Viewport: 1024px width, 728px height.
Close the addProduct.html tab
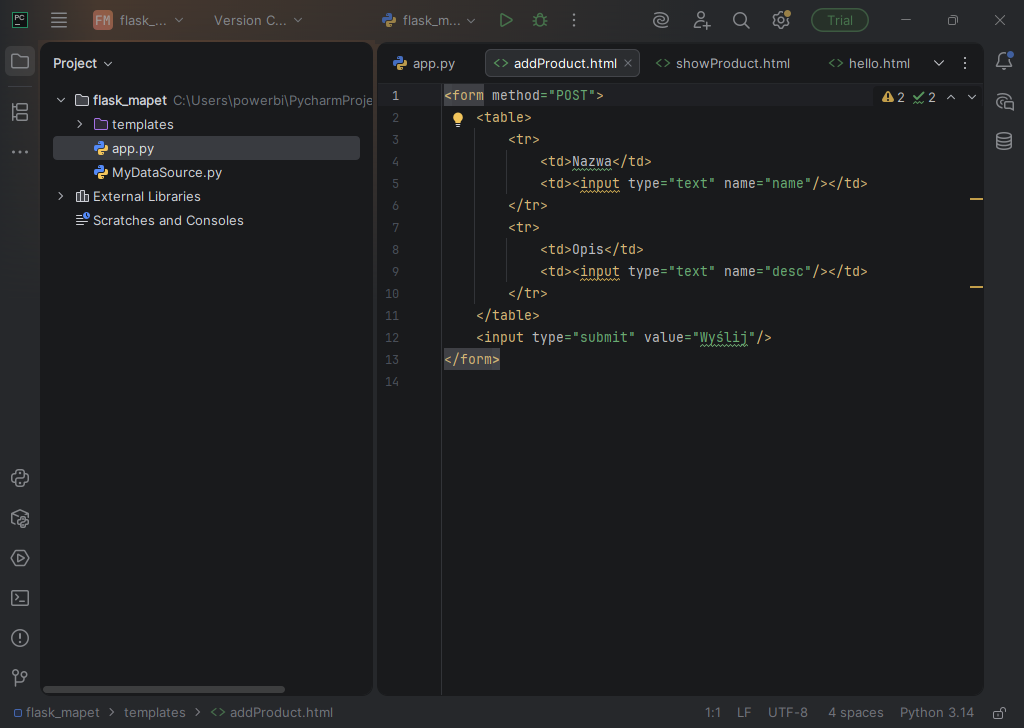(628, 63)
